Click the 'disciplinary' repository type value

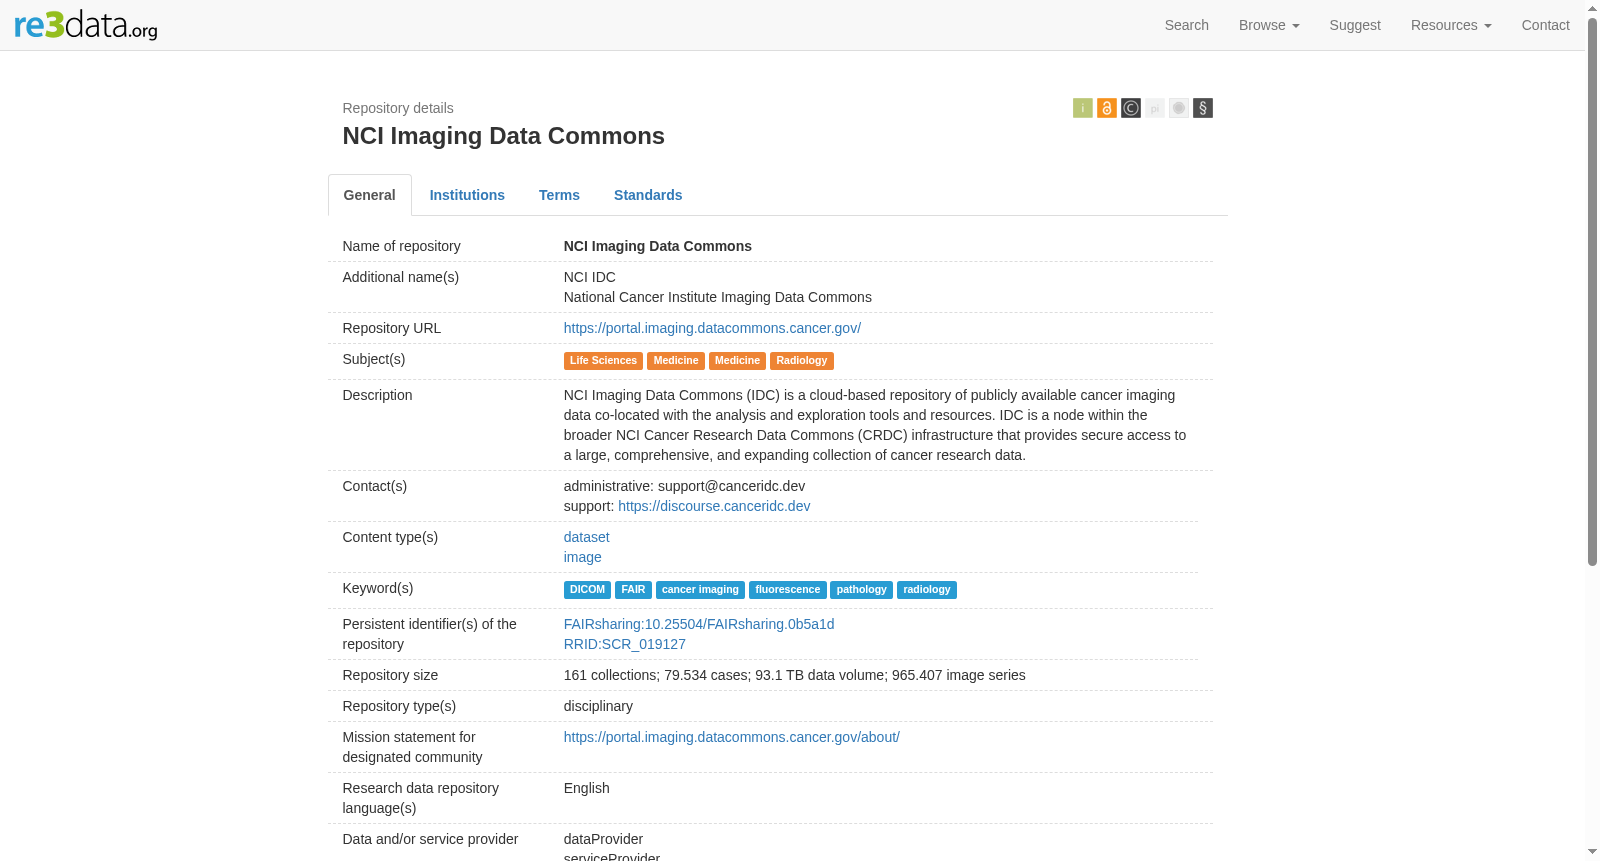click(x=598, y=706)
